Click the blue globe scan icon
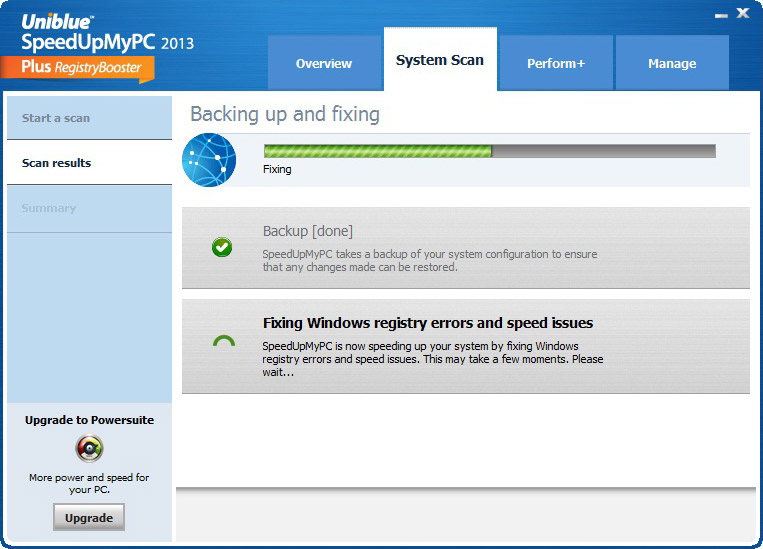The width and height of the screenshot is (763, 549). click(x=209, y=160)
